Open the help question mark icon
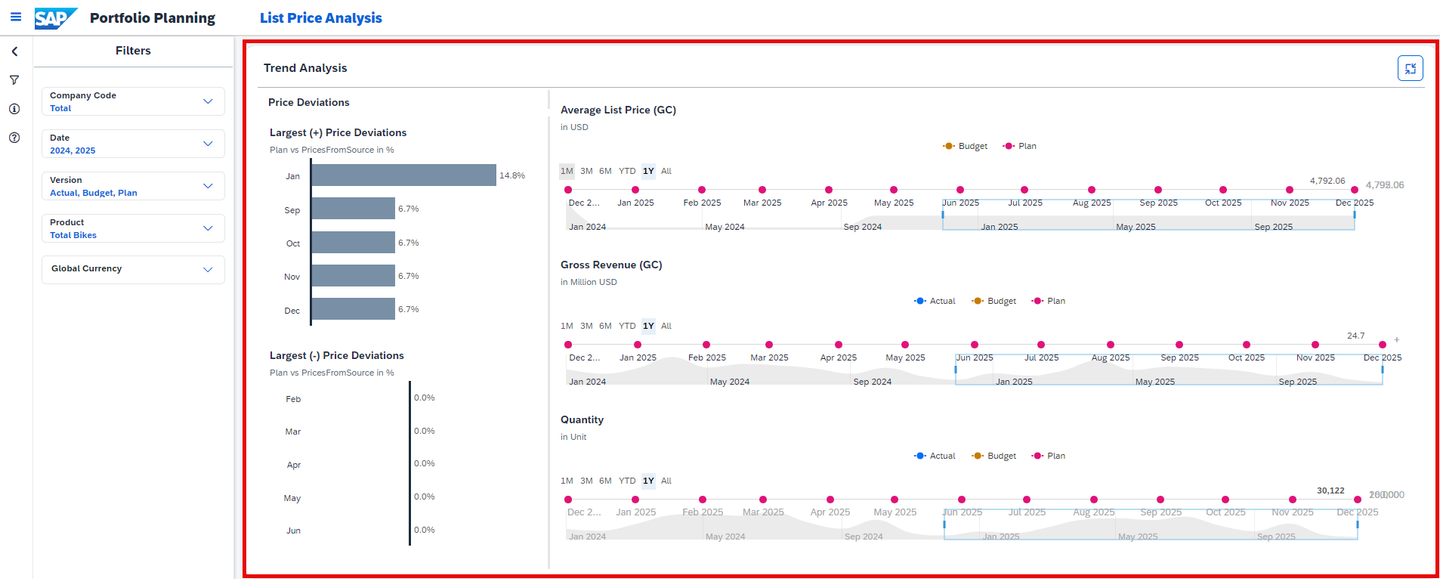This screenshot has height=579, width=1440. (15, 138)
